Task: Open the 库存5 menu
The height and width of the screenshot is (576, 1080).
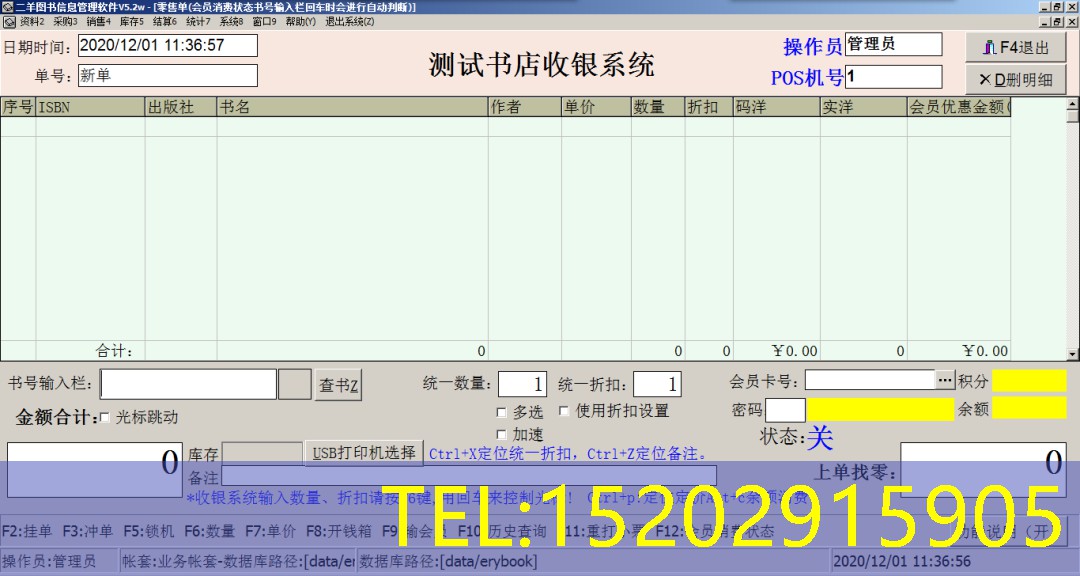Action: tap(131, 21)
